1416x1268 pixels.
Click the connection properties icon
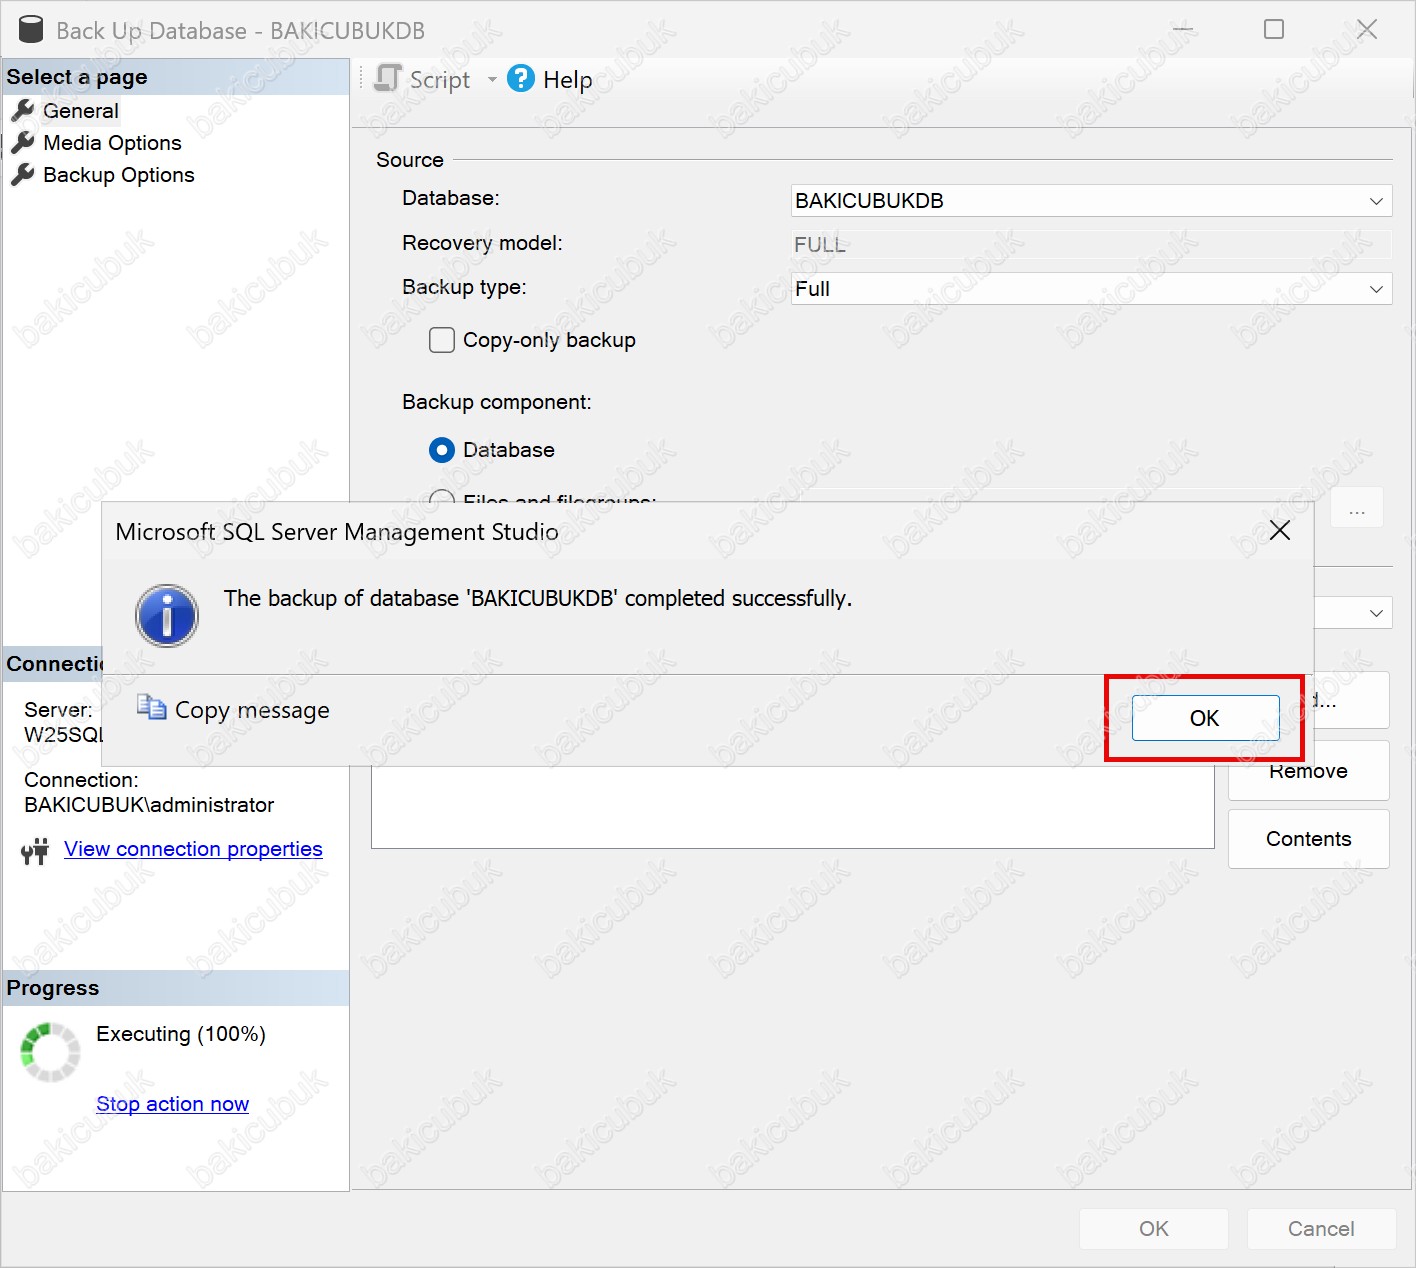point(35,851)
